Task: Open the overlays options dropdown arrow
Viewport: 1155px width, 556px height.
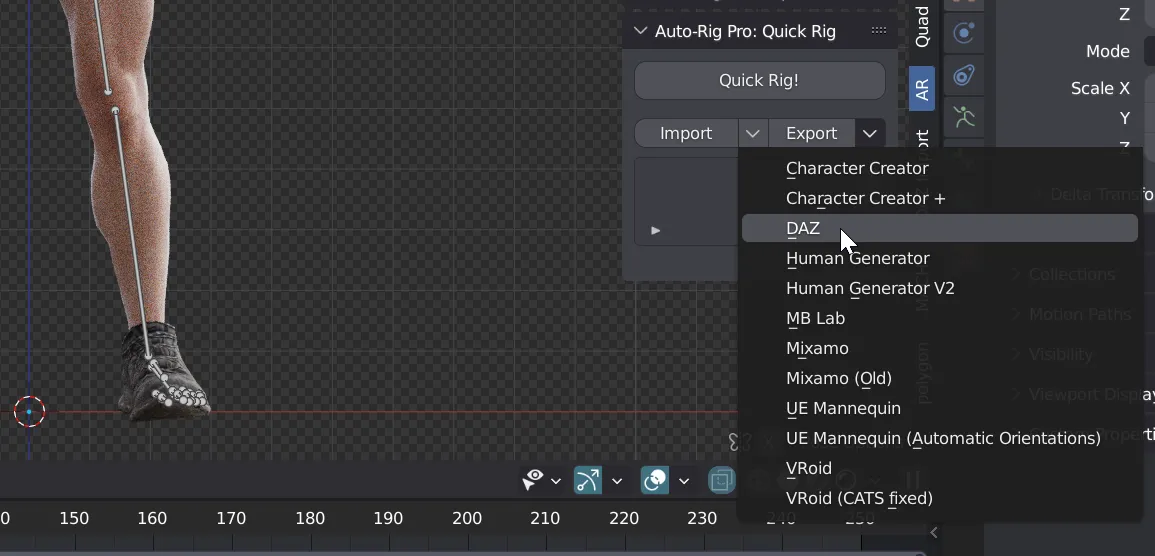Action: click(684, 481)
